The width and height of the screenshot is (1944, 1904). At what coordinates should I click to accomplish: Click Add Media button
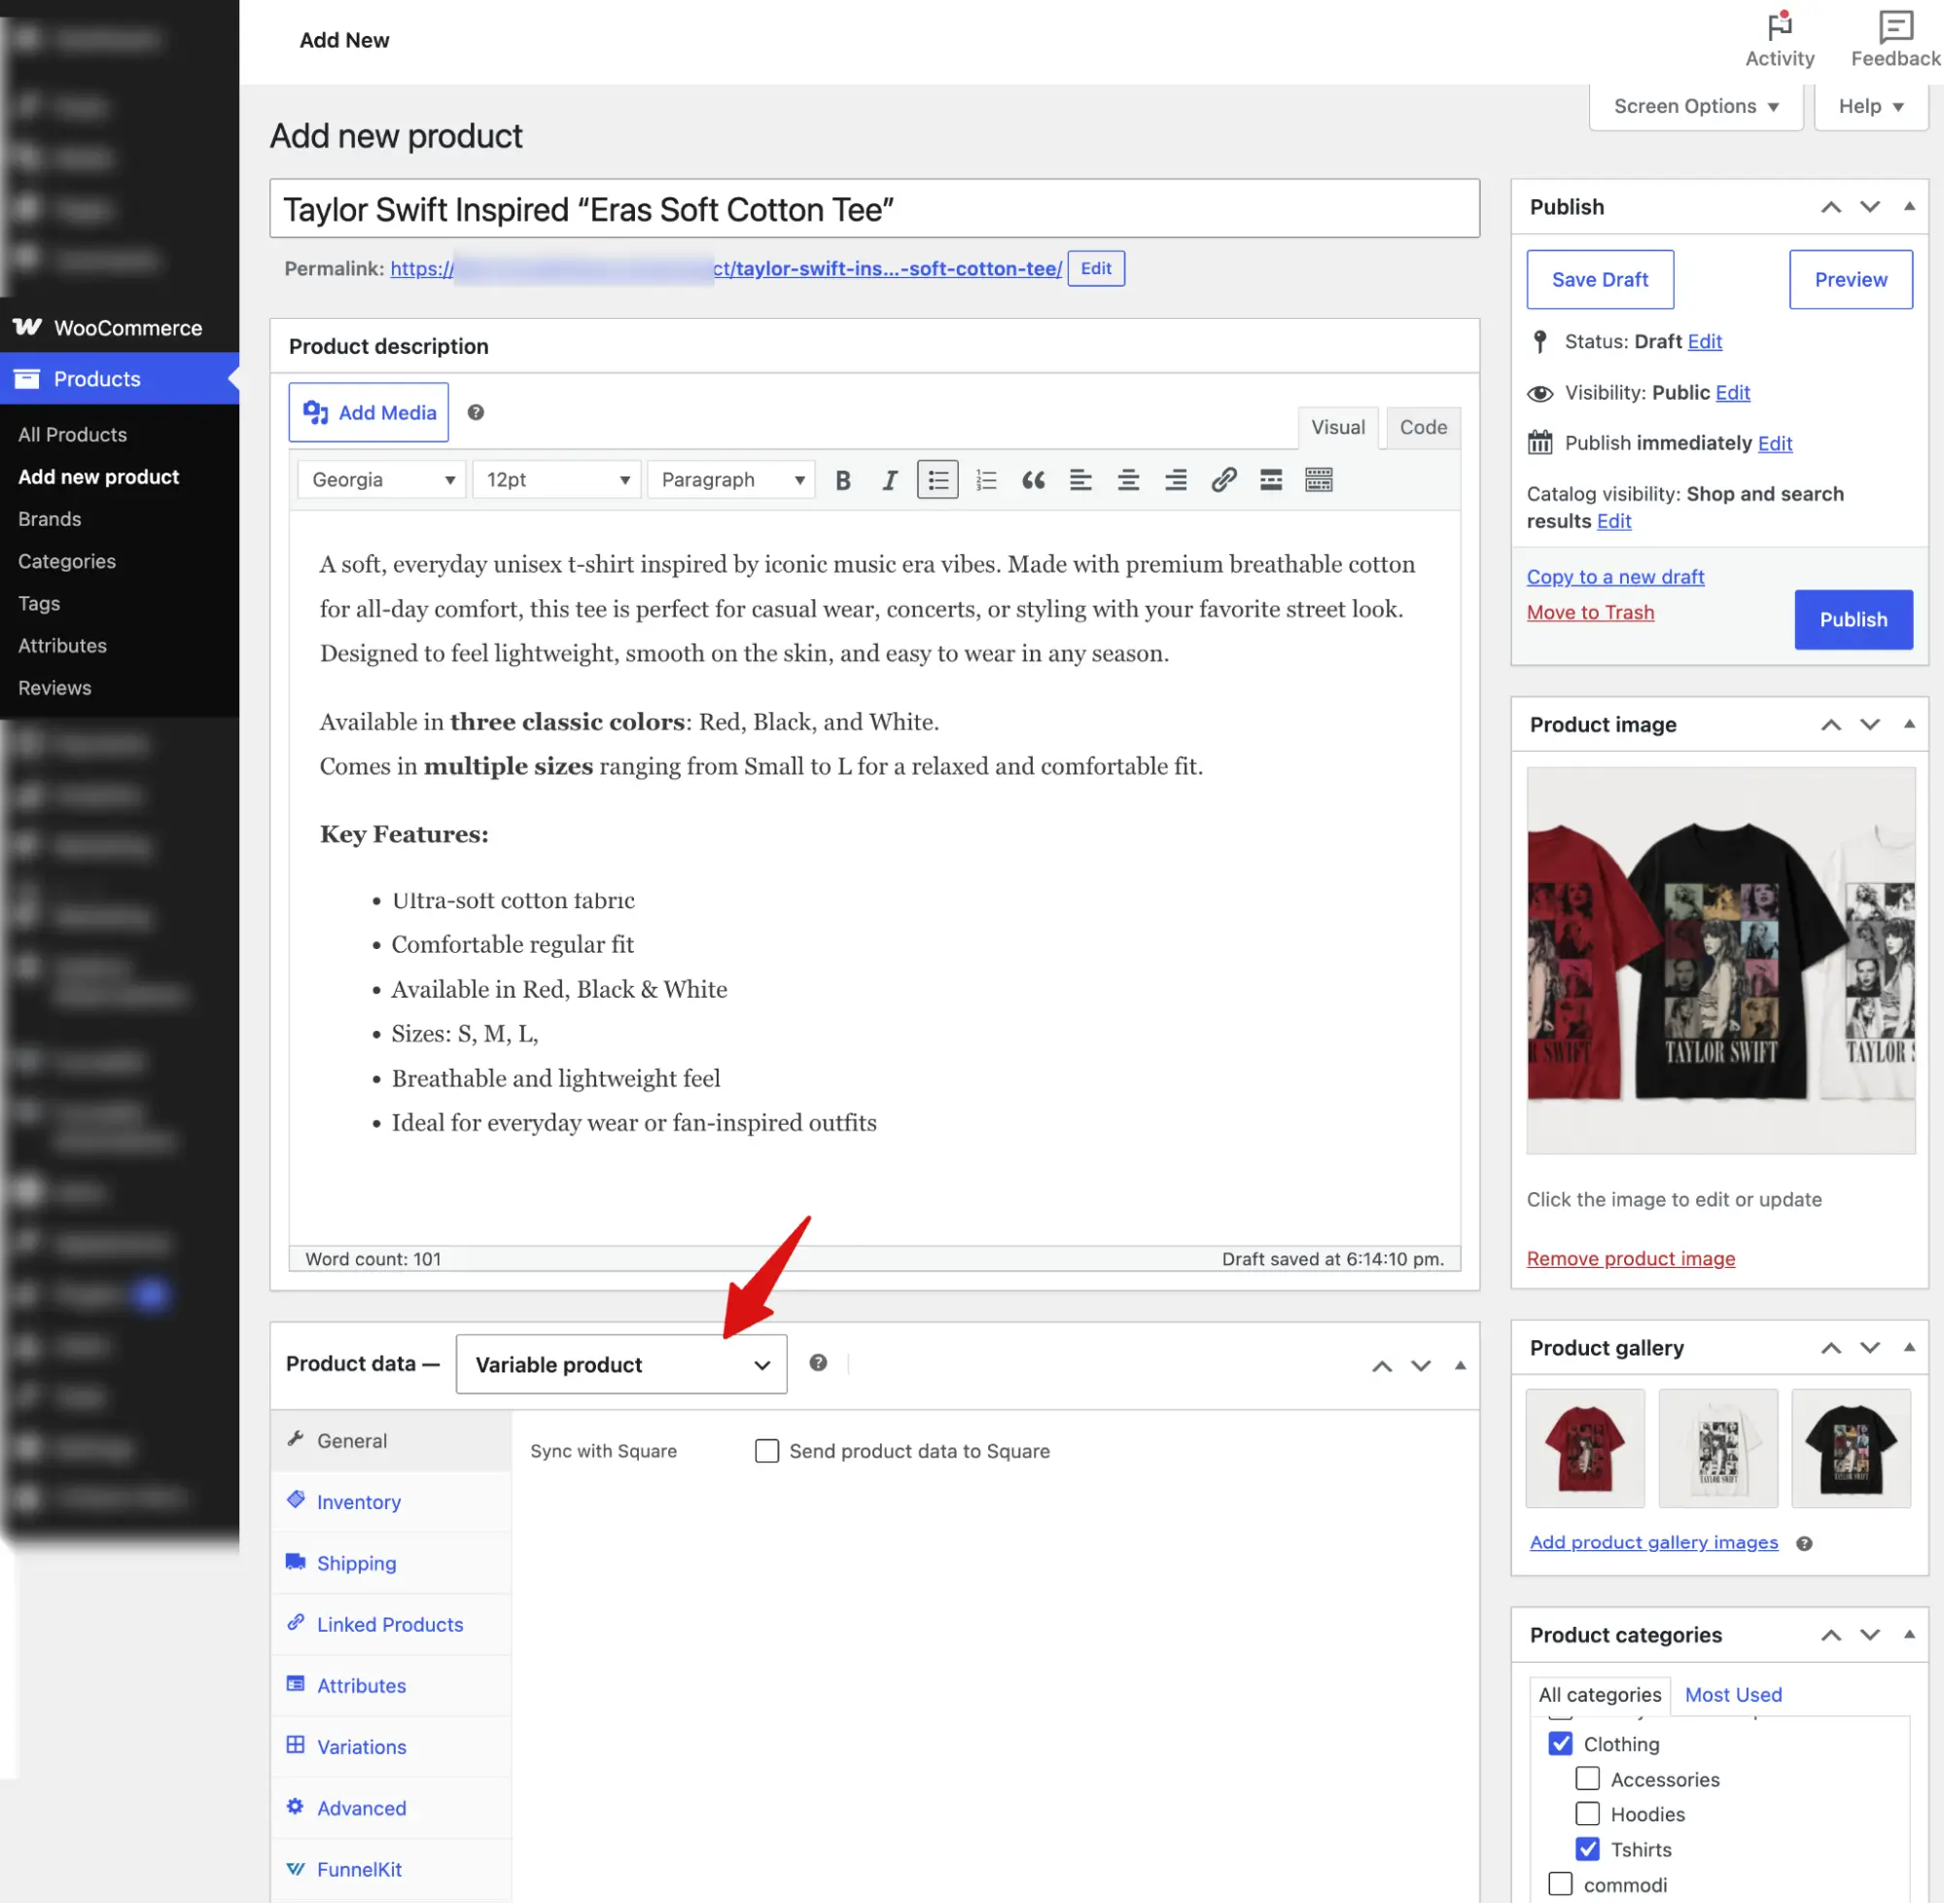point(368,412)
